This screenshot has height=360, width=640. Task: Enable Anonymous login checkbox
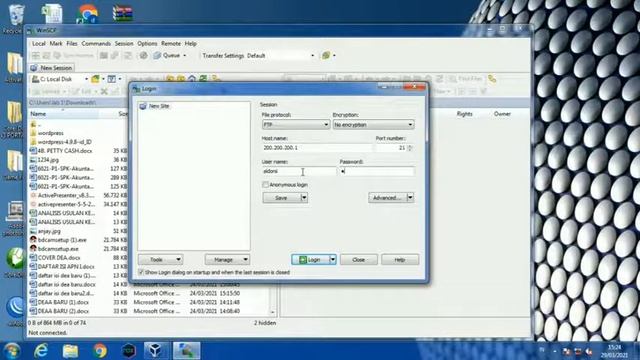pyautogui.click(x=265, y=185)
